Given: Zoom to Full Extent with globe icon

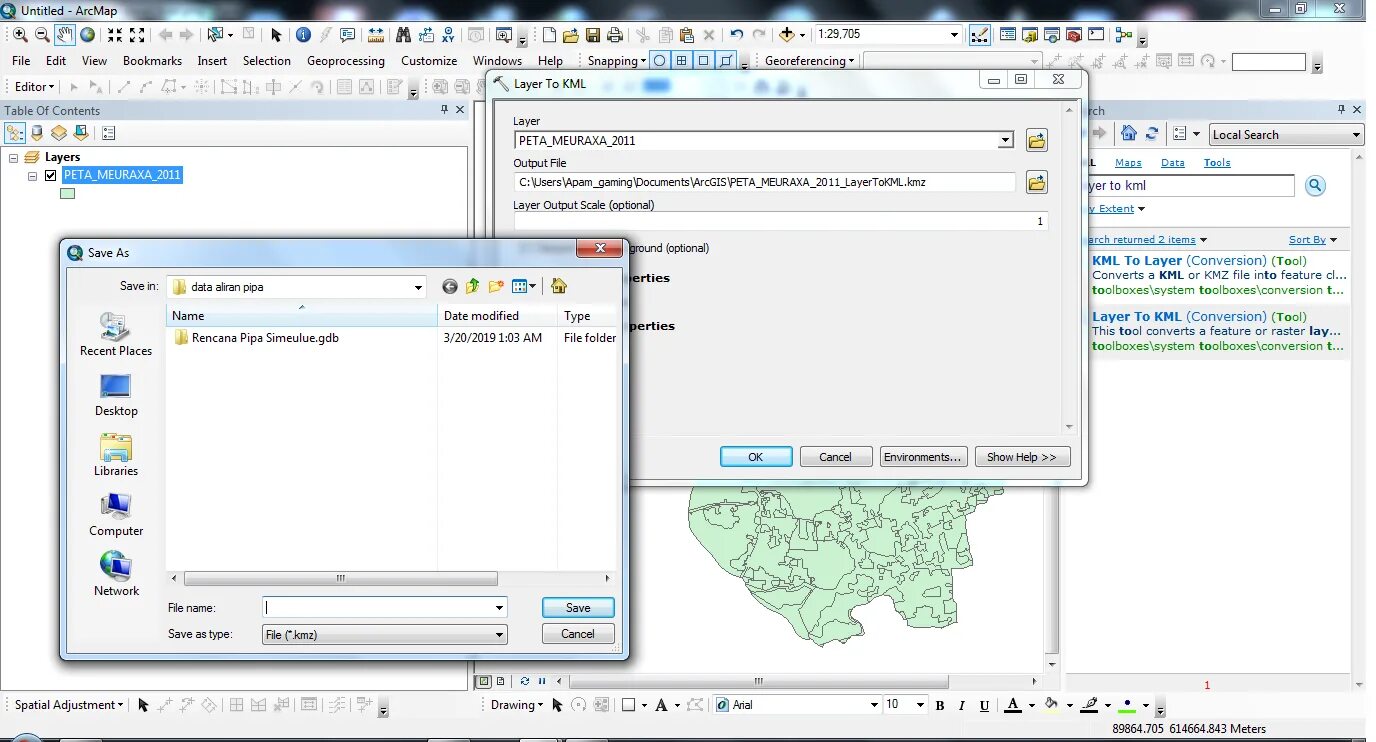Looking at the screenshot, I should tap(88, 35).
